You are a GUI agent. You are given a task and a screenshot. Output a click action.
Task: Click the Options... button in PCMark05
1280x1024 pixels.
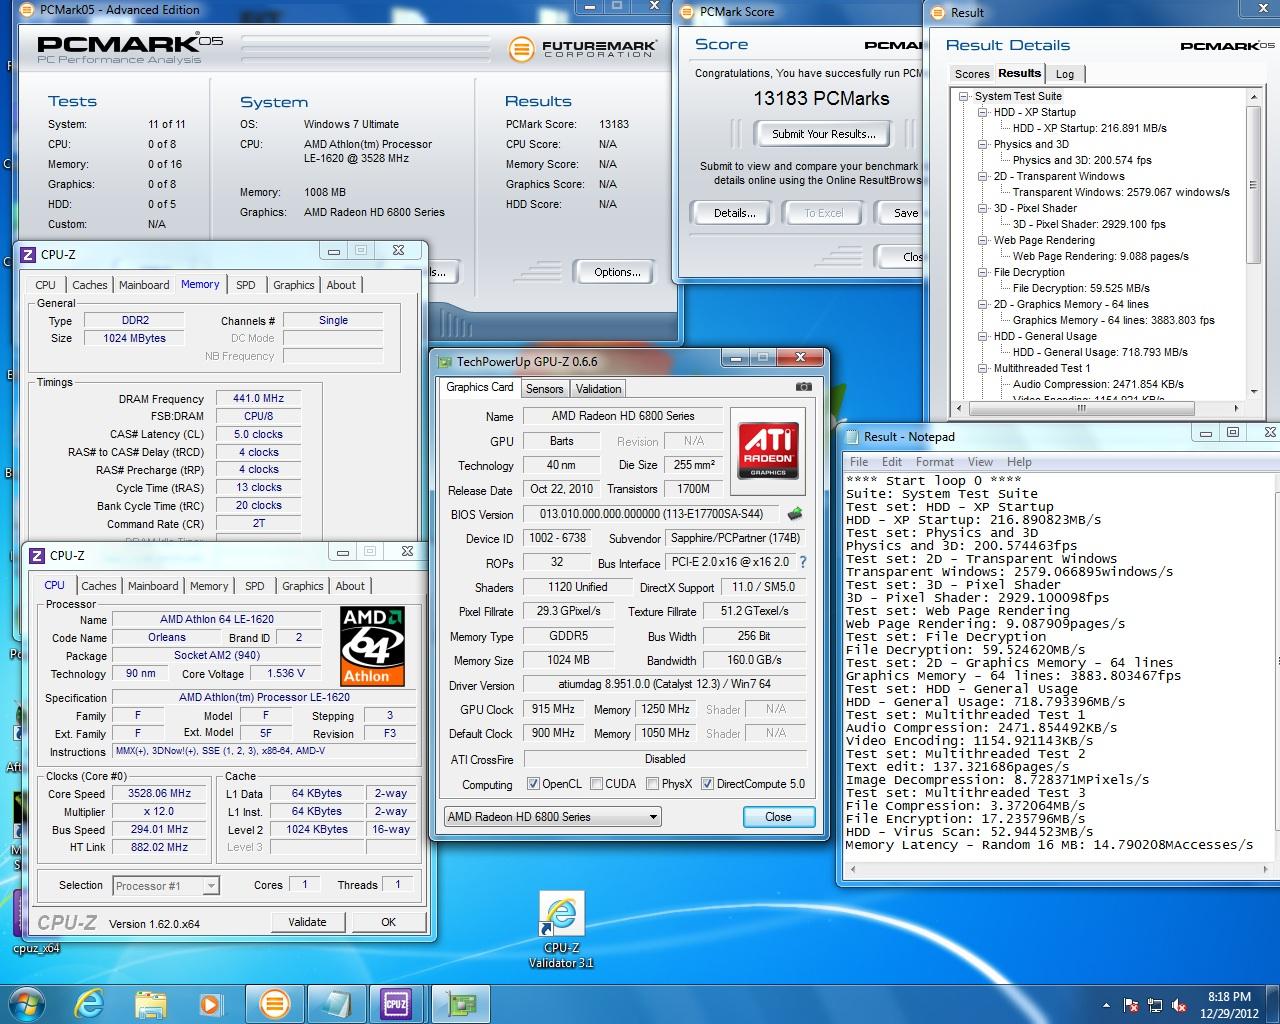pyautogui.click(x=617, y=272)
